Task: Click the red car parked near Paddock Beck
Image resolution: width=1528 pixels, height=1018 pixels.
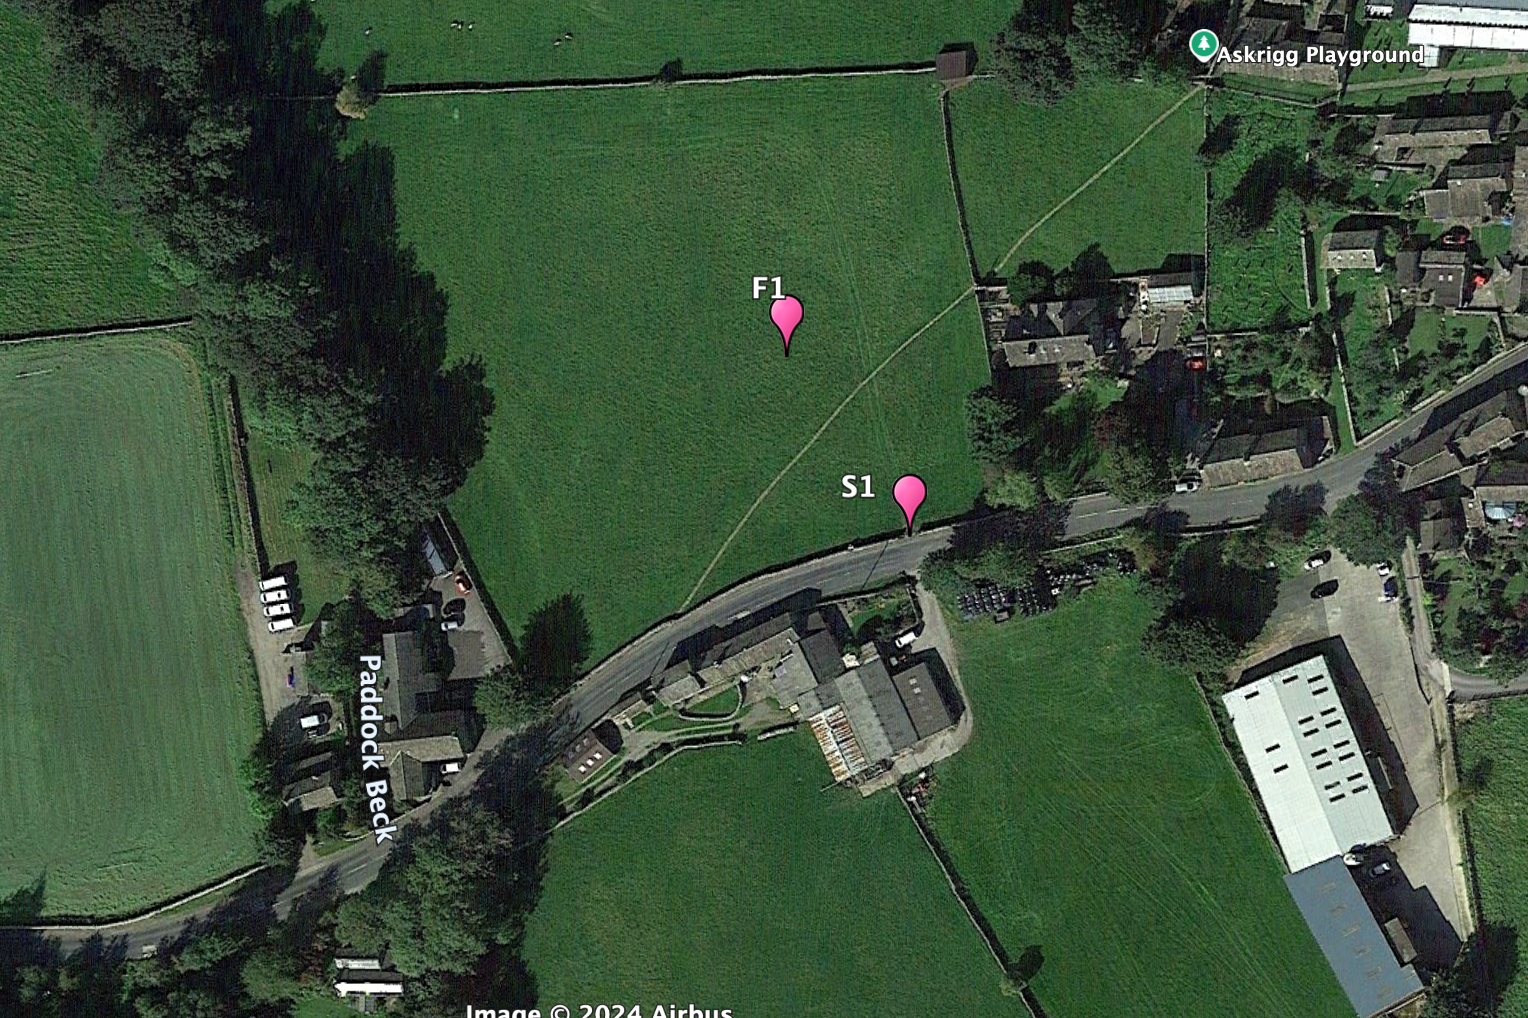Action: (x=461, y=581)
